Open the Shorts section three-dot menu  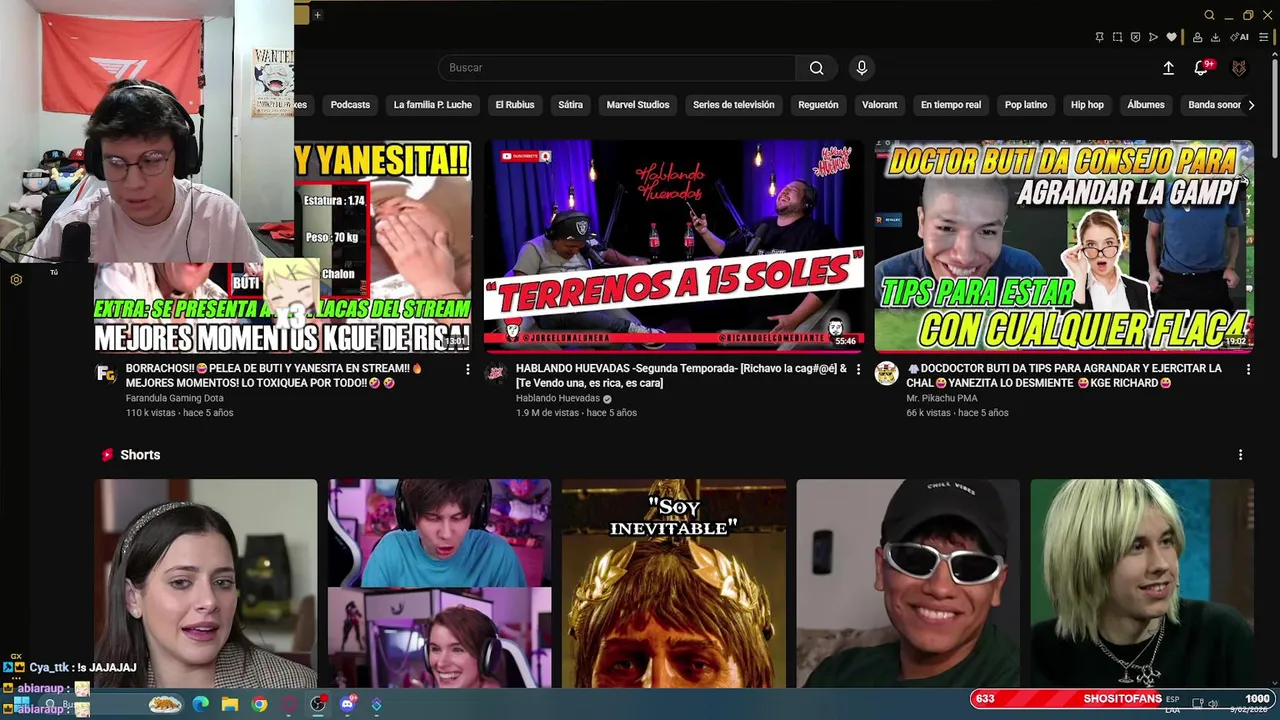[x=1240, y=455]
